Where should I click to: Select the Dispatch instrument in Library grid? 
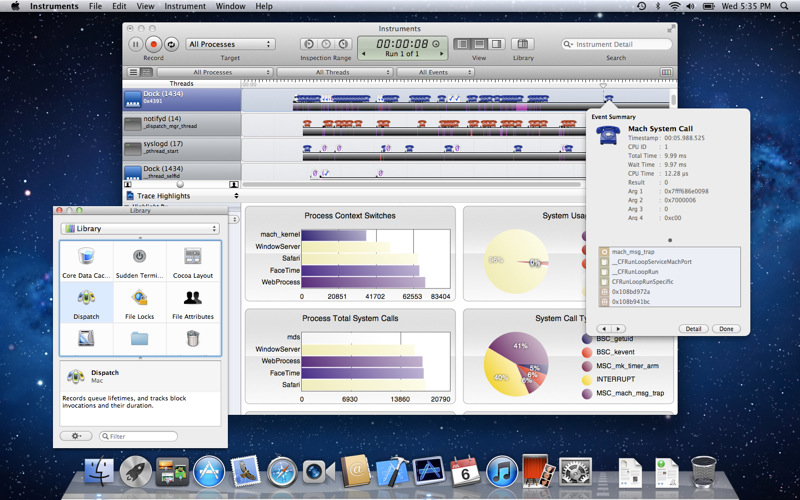[86, 303]
